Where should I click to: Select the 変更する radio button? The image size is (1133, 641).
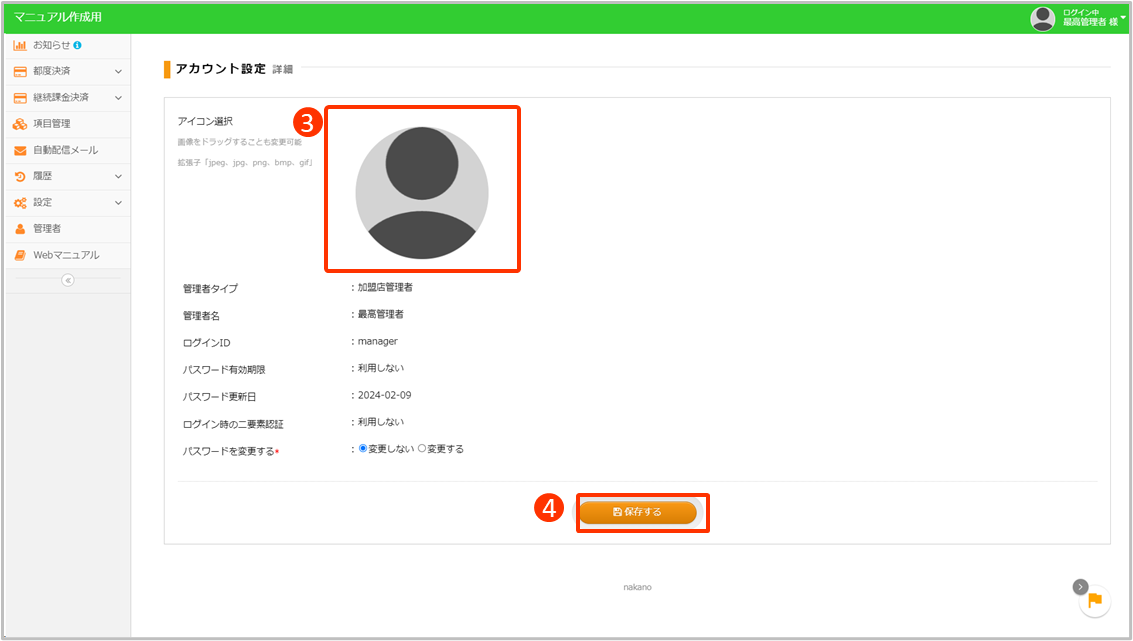coord(422,449)
